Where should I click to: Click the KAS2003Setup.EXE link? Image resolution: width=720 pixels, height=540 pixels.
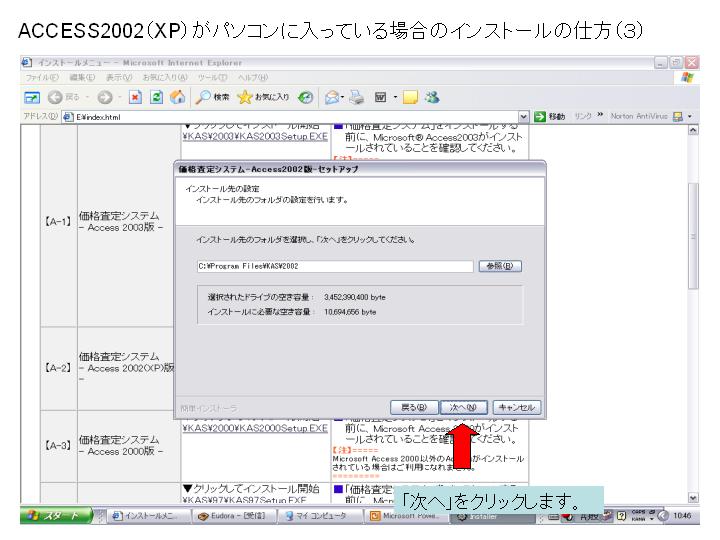(x=255, y=136)
